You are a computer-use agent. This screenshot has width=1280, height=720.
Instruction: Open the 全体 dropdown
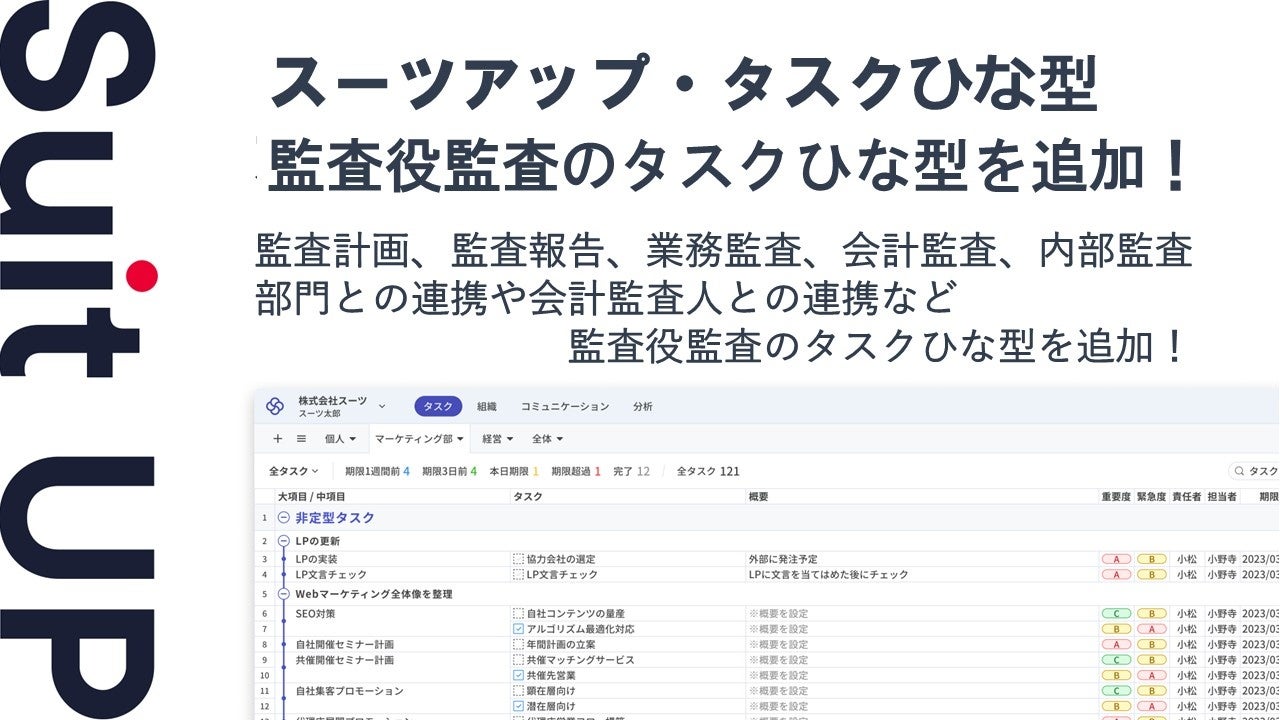click(547, 439)
